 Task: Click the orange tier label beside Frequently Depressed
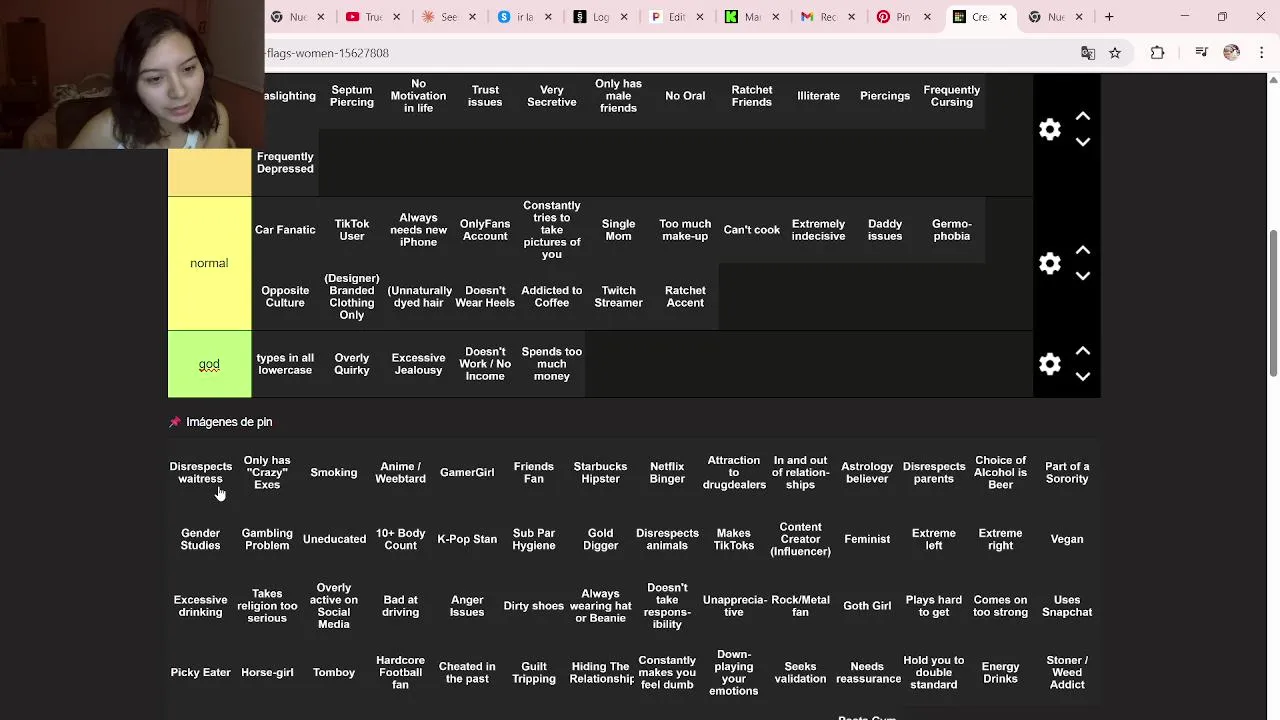[209, 172]
